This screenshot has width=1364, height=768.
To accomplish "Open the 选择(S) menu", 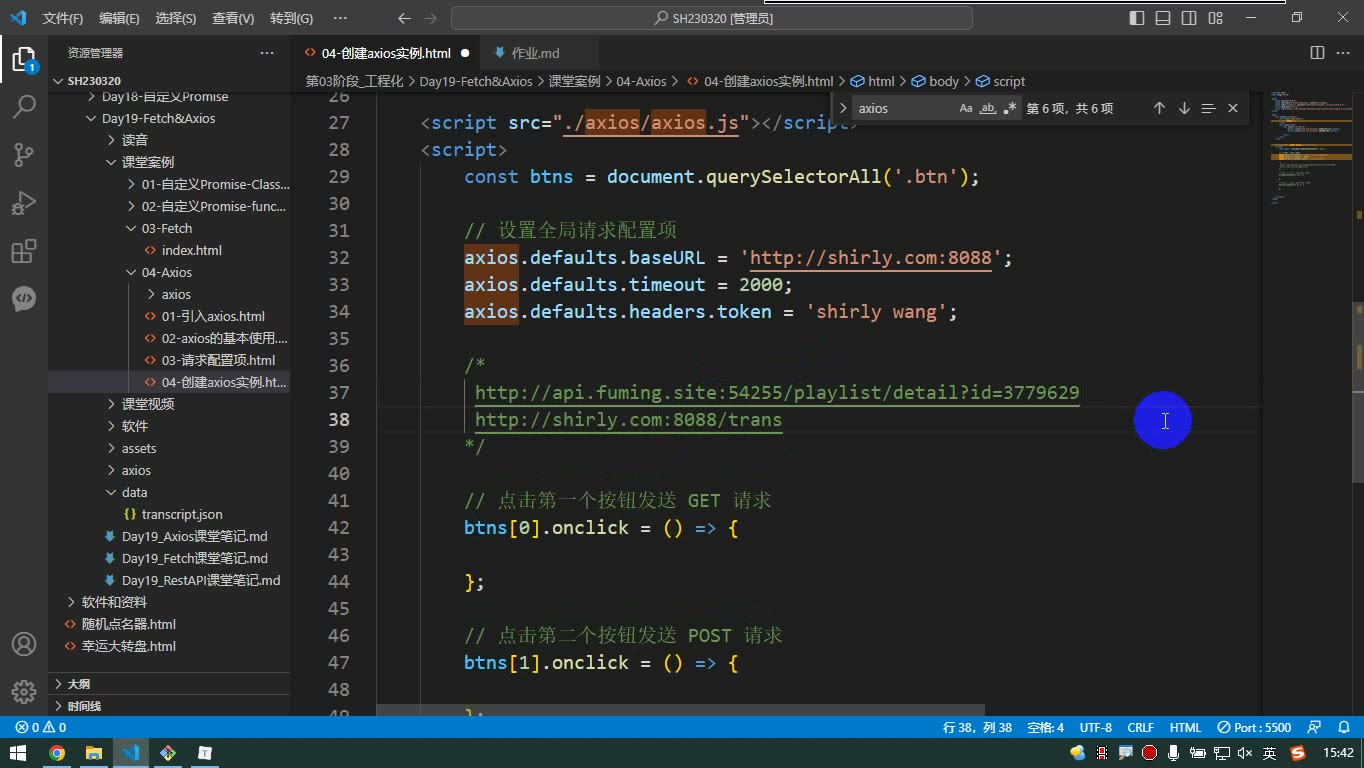I will pyautogui.click(x=176, y=18).
